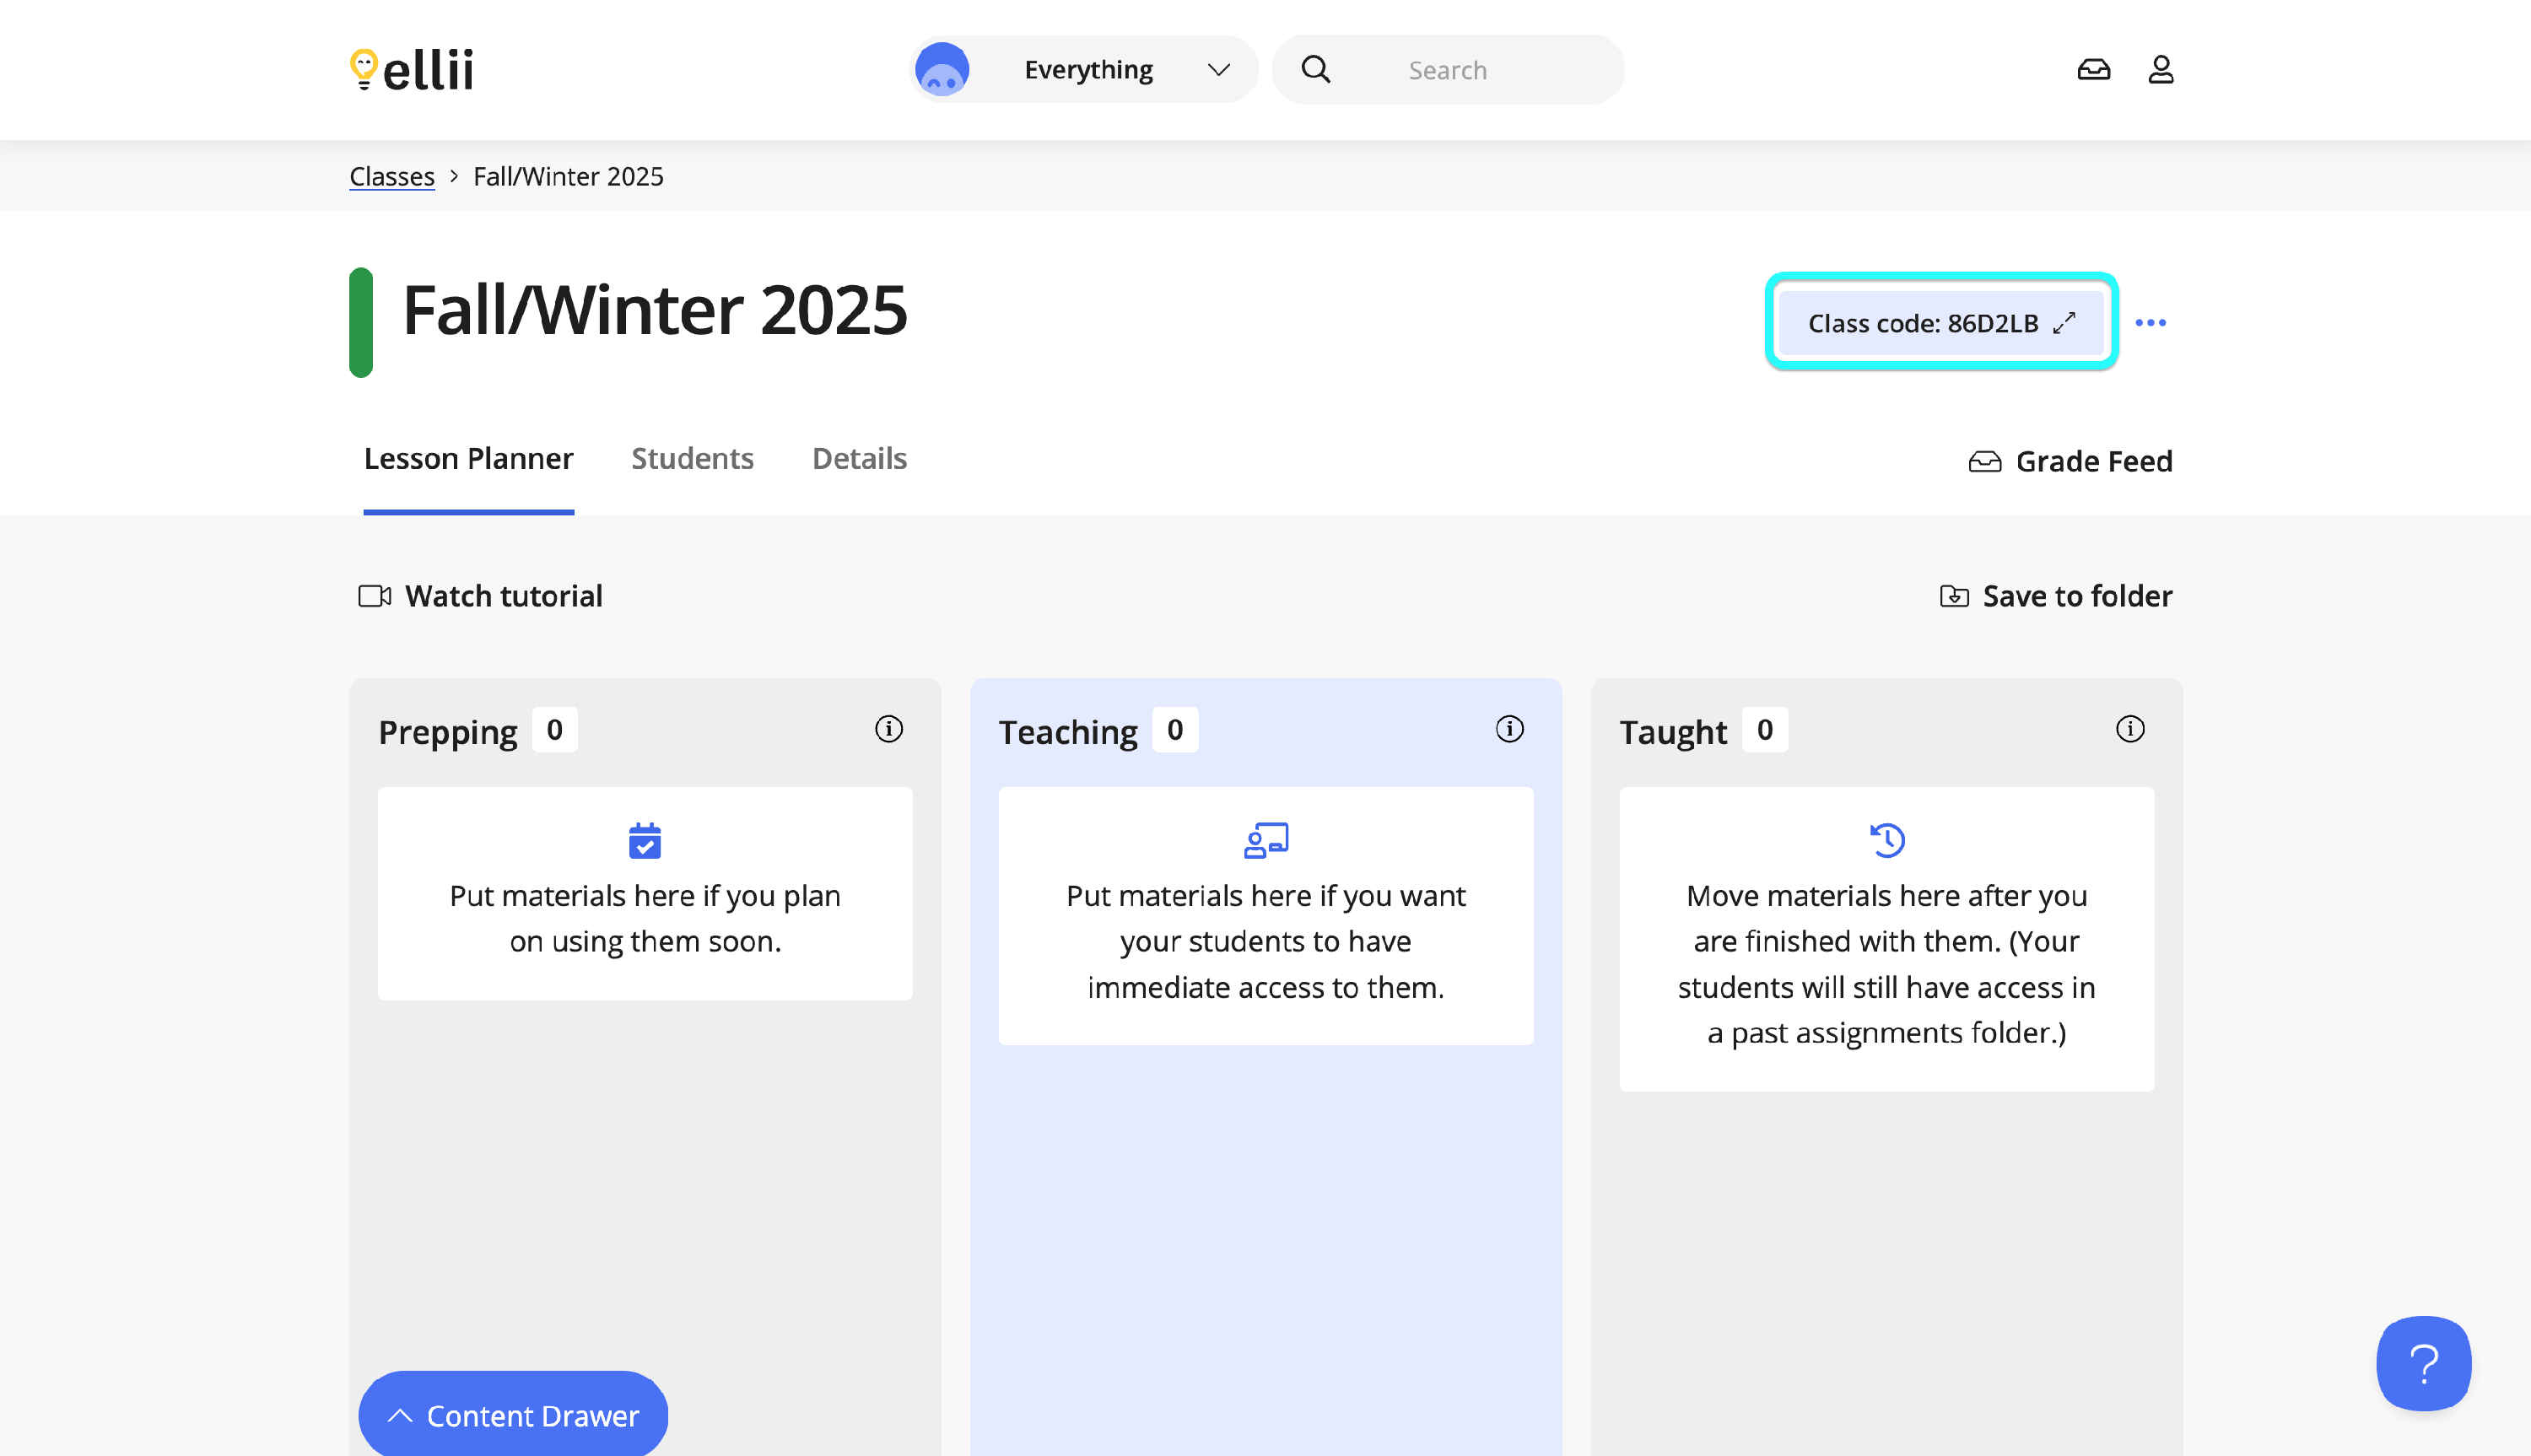Click the ellii logo
Screen dimensions: 2531x1456
411,70
